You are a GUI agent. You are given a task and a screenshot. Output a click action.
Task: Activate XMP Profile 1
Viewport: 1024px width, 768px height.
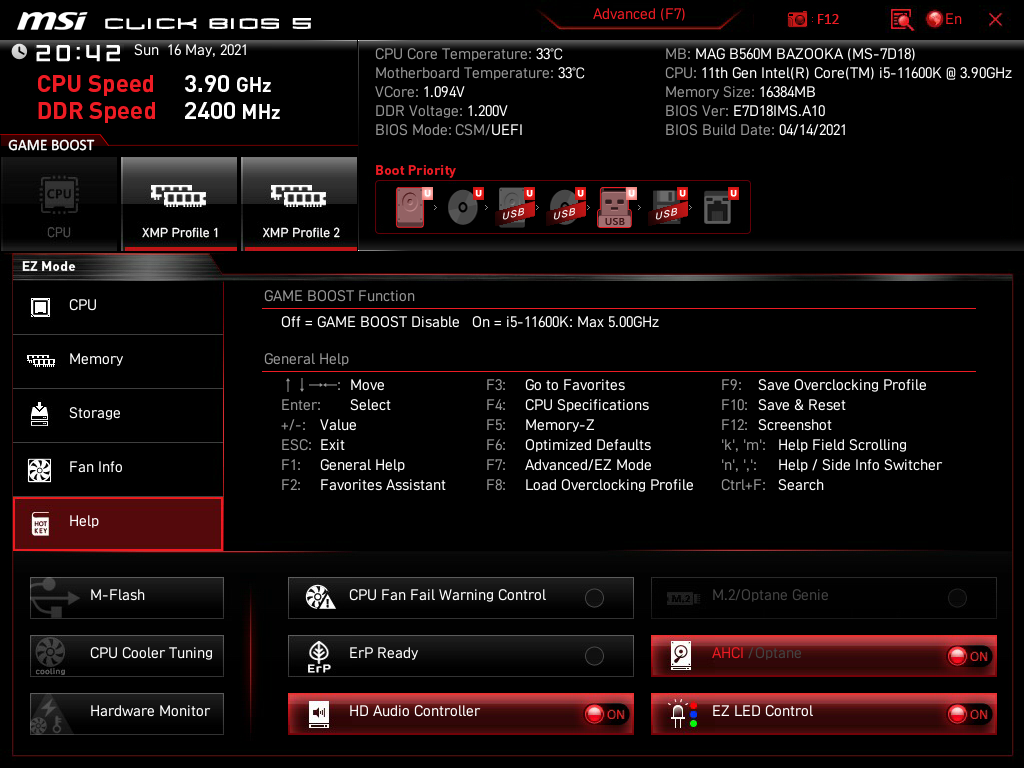click(180, 204)
